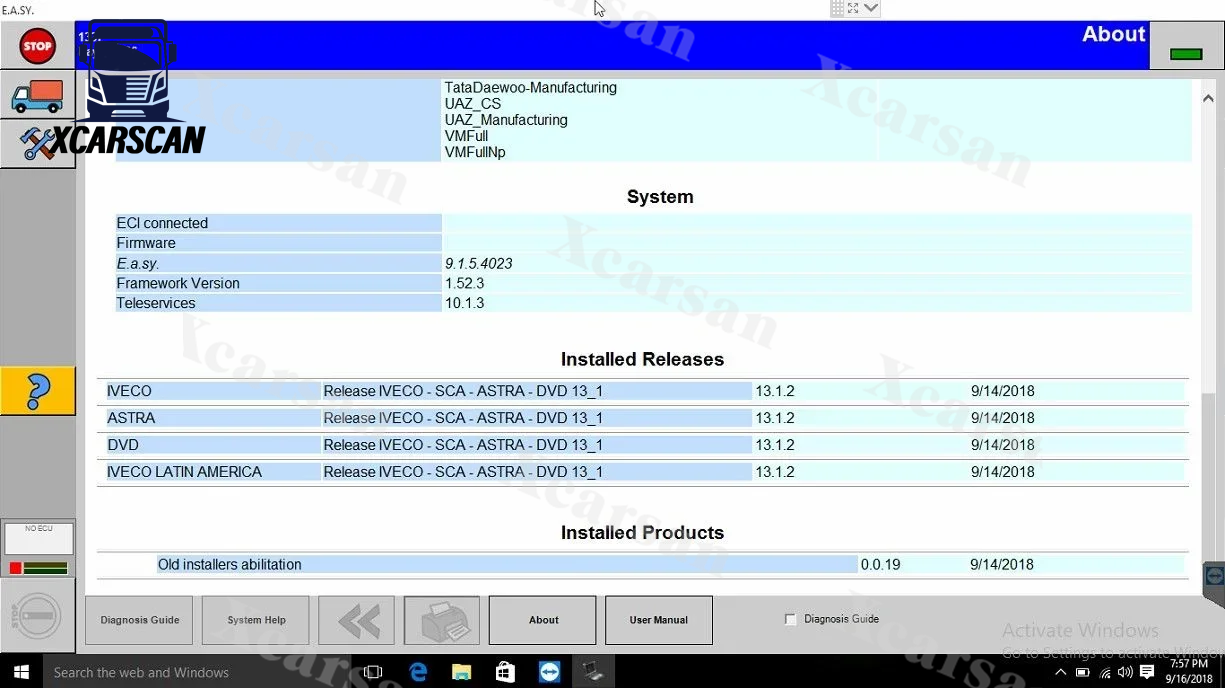Click Teleservices value 10.1.3
Screen dimensions: 1225x688
coord(465,303)
